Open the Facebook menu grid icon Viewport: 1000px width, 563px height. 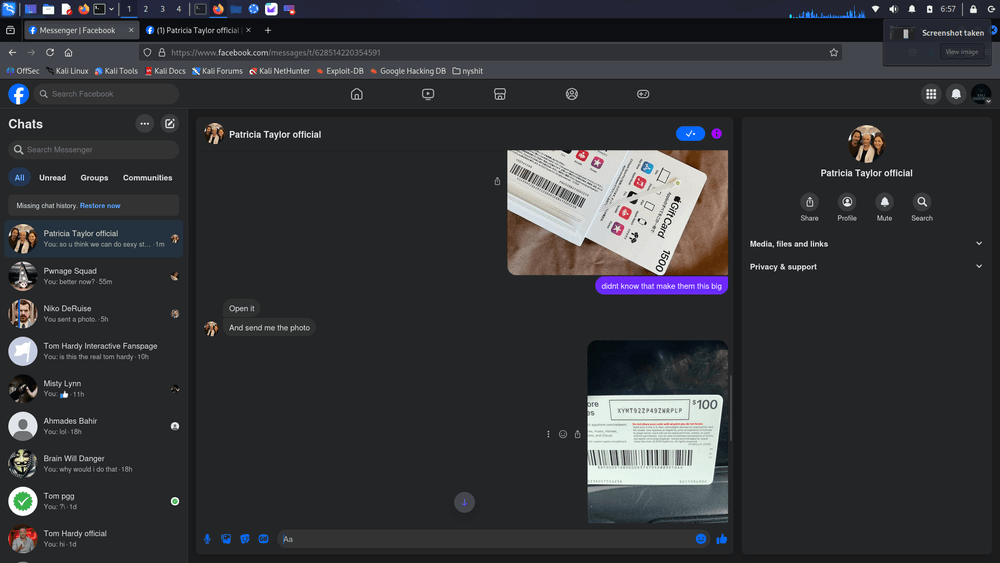[931, 94]
